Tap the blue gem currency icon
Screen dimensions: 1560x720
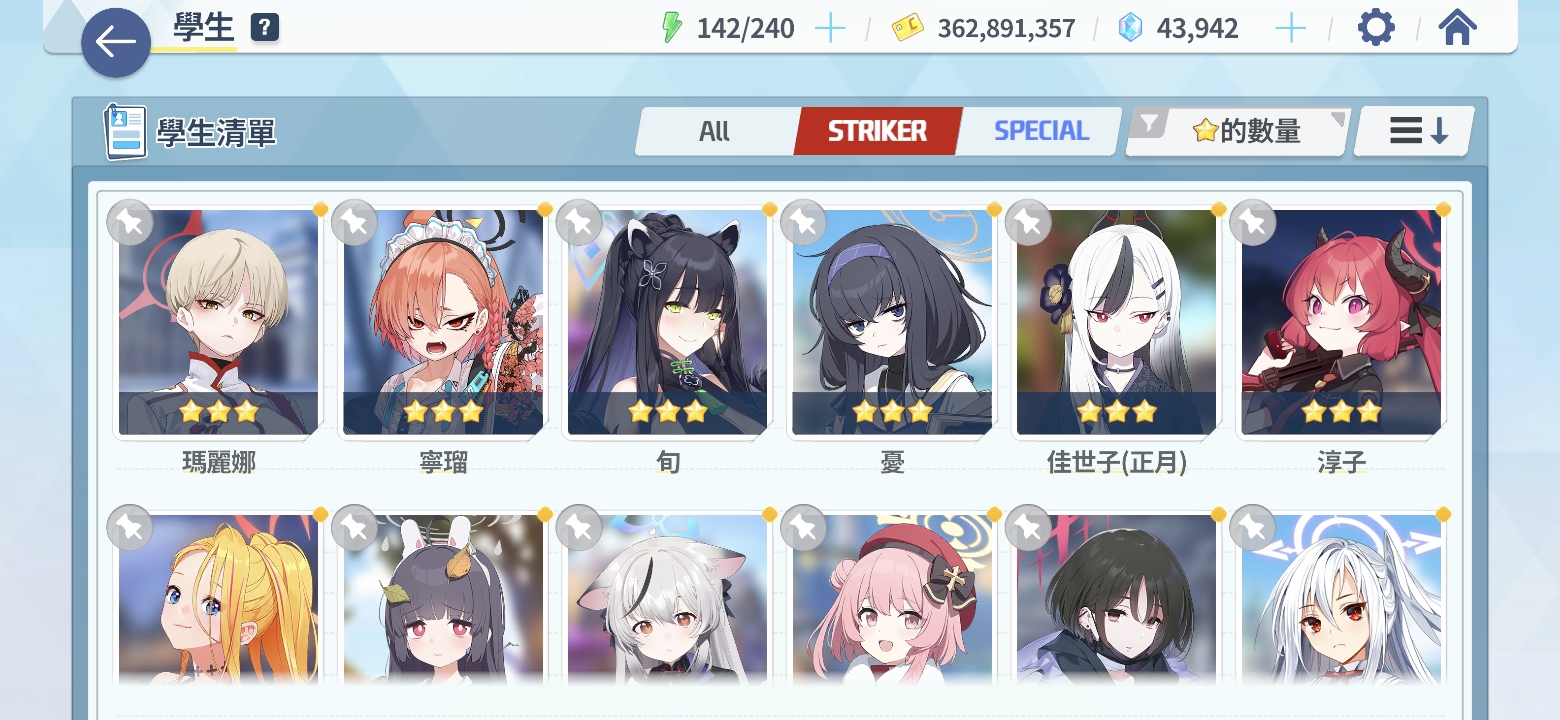coord(1130,28)
